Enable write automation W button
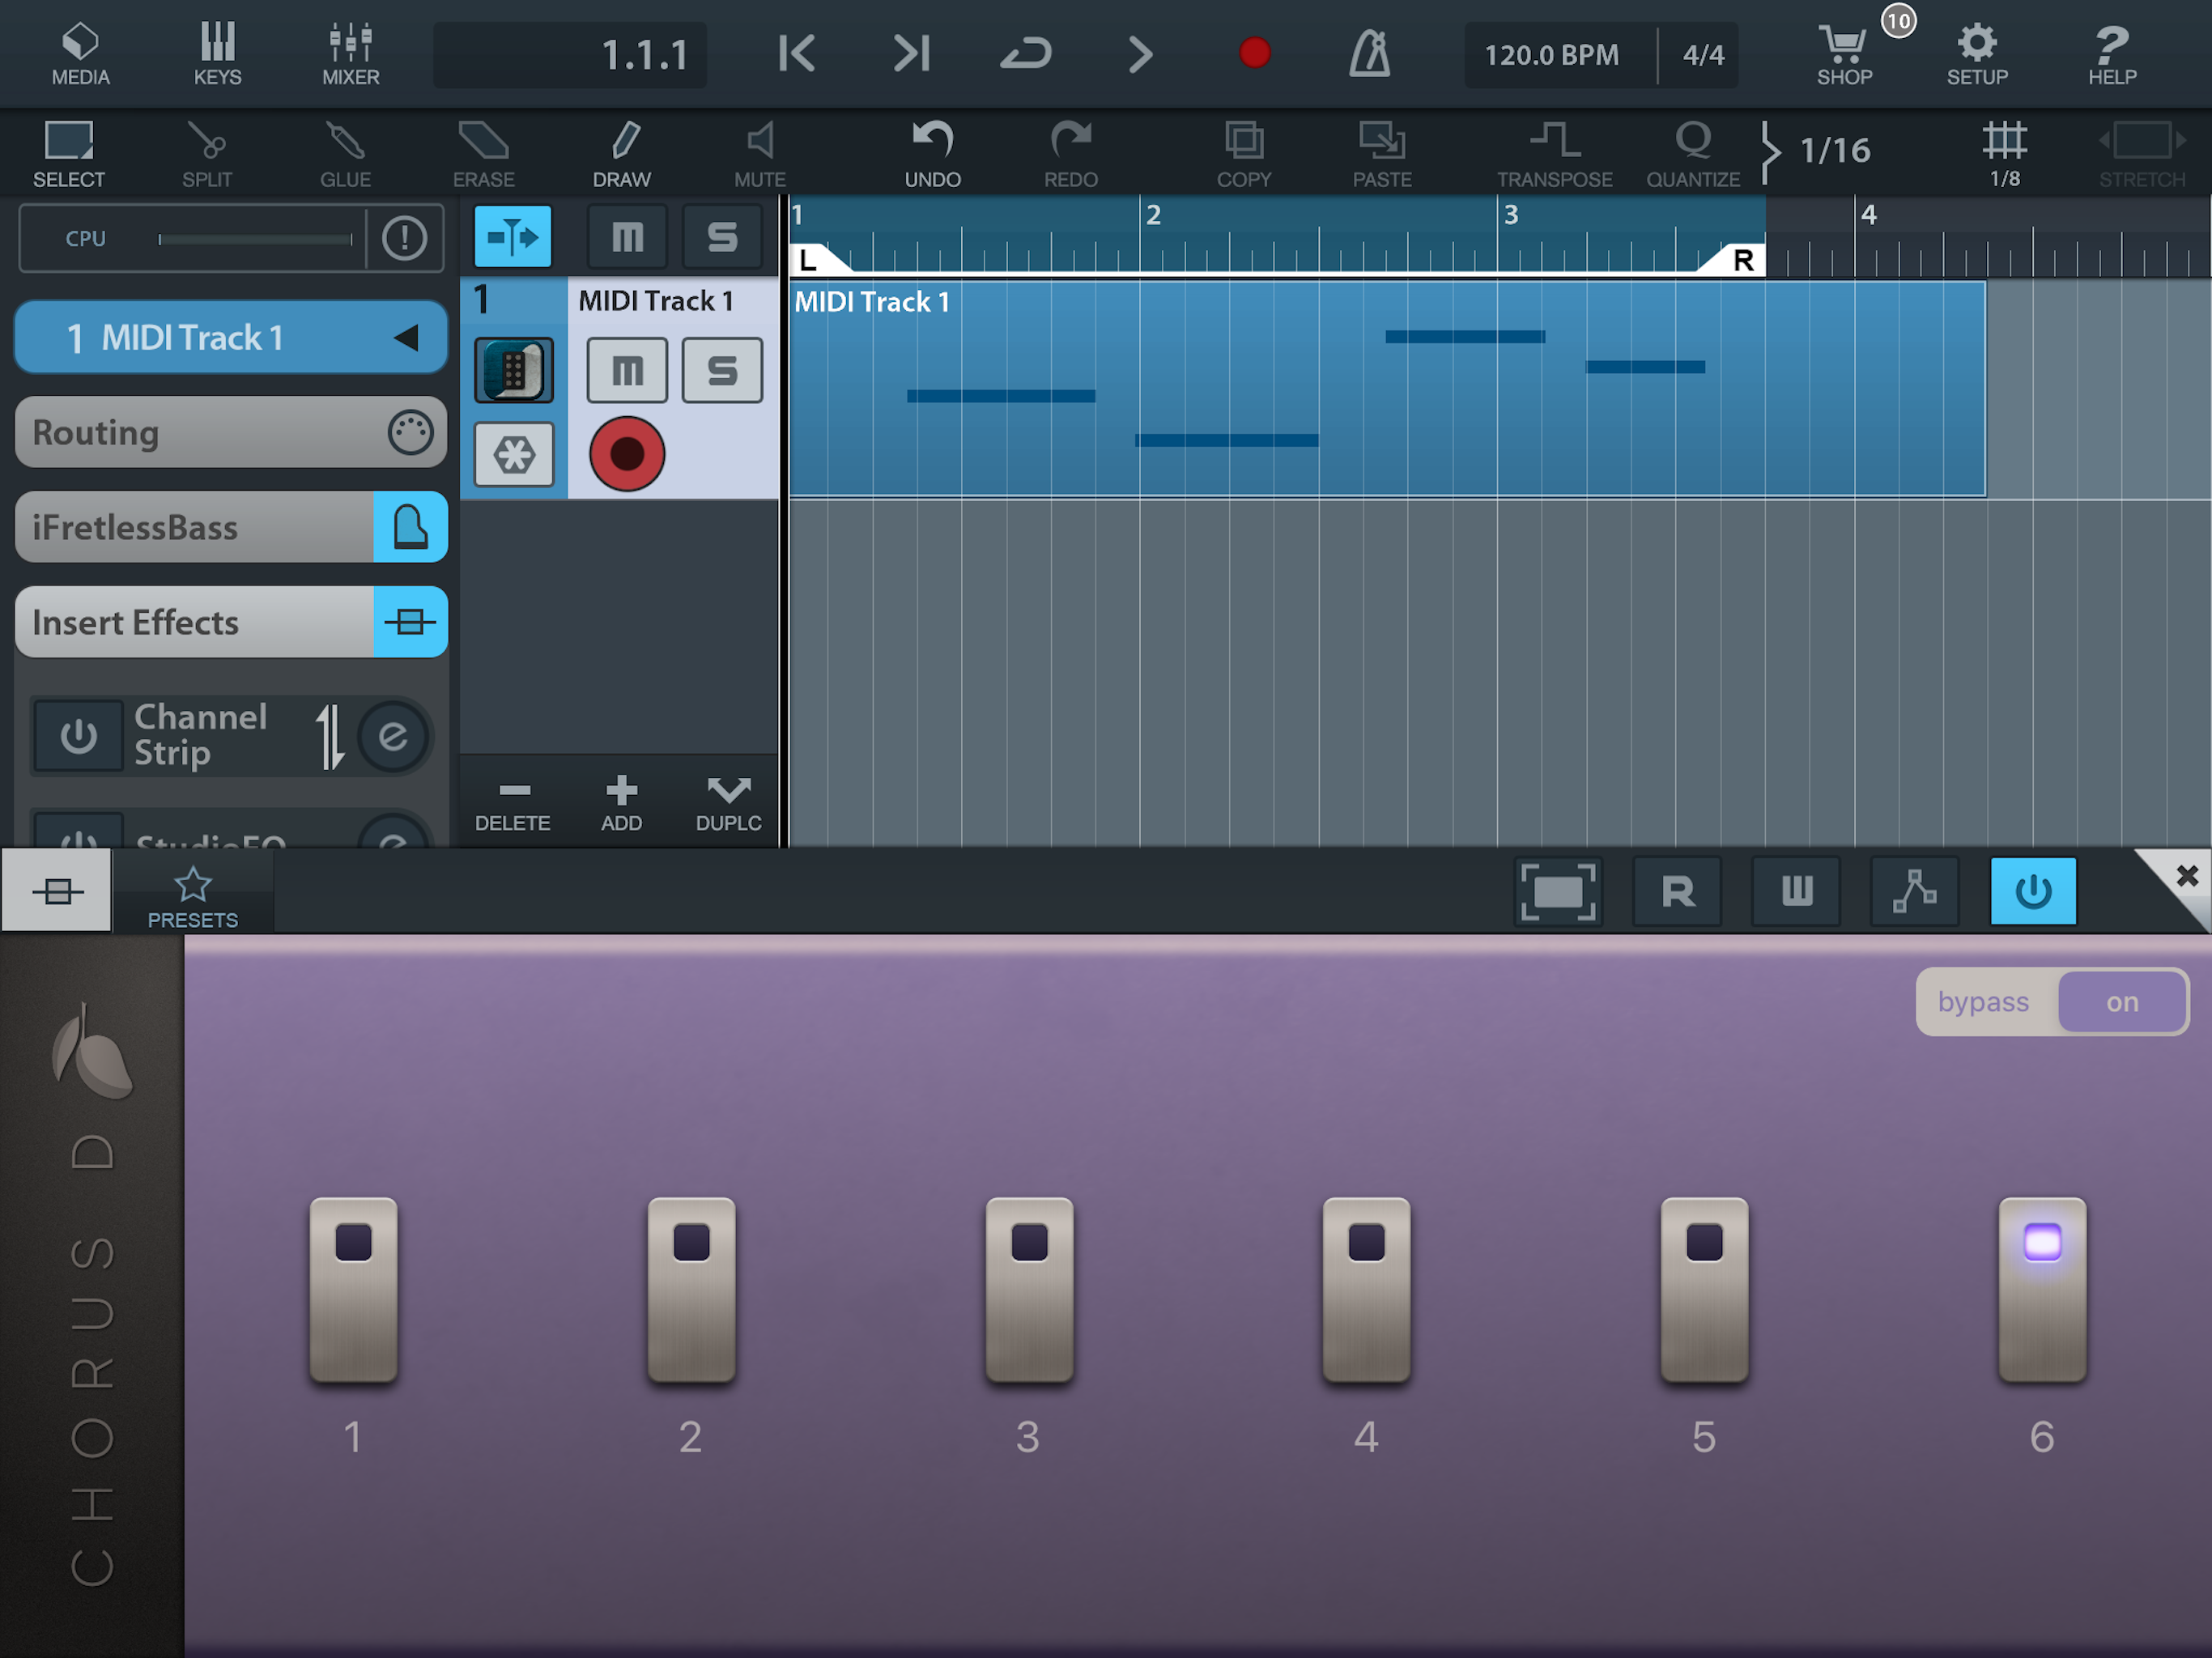The image size is (2212, 1658). [x=1796, y=891]
